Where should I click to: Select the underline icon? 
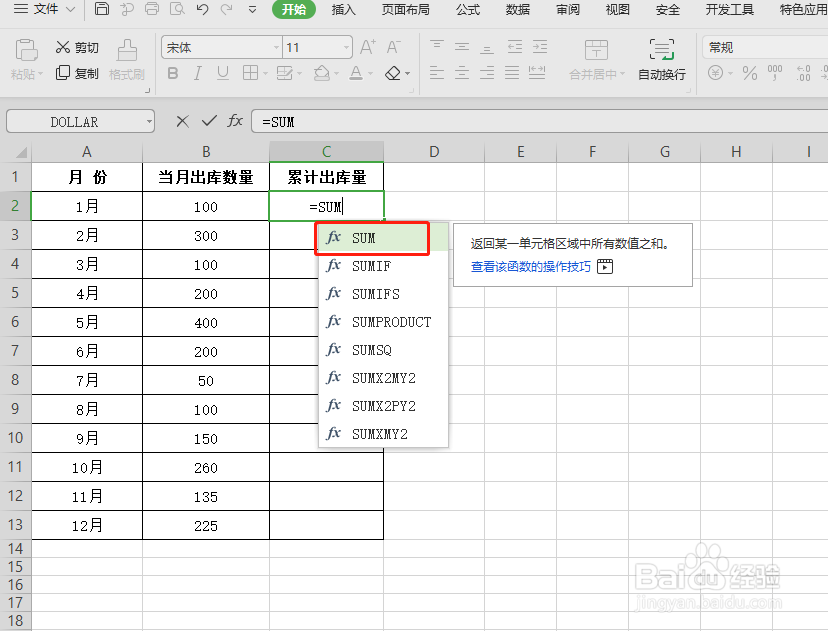point(221,74)
